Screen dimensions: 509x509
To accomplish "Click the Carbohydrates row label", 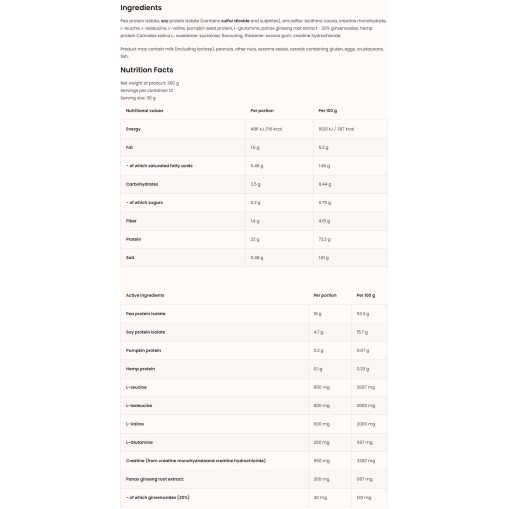I will 142,184.
